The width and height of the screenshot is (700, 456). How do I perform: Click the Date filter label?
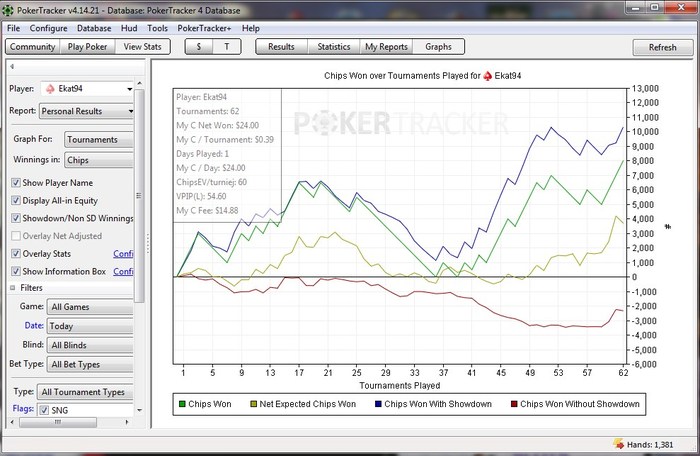click(34, 326)
